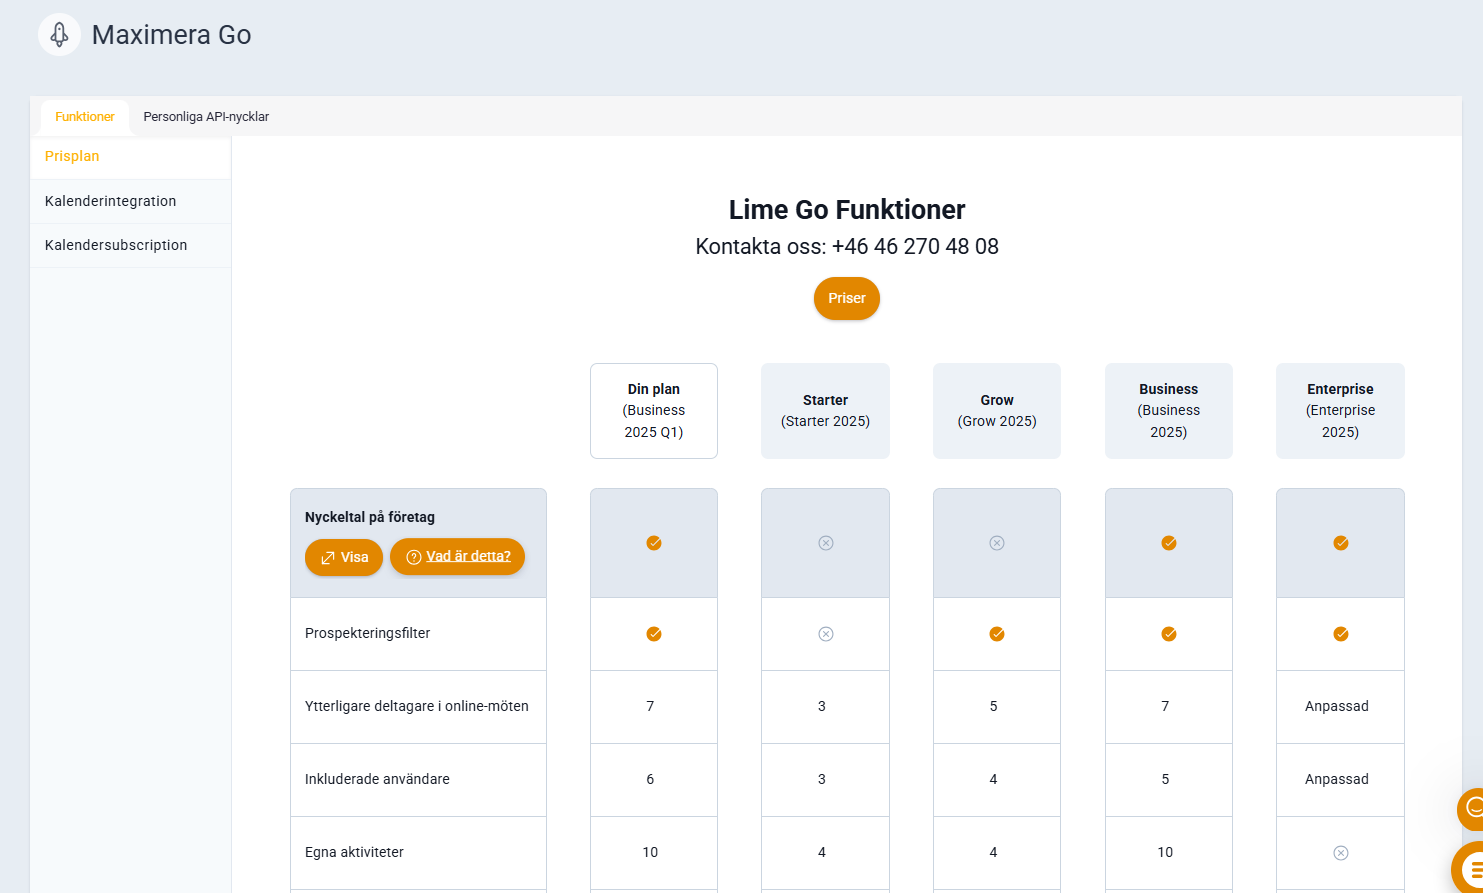Viewport: 1483px width, 893px height.
Task: Click the Egna aktiviteter cross icon under Enterprise
Action: (1341, 853)
